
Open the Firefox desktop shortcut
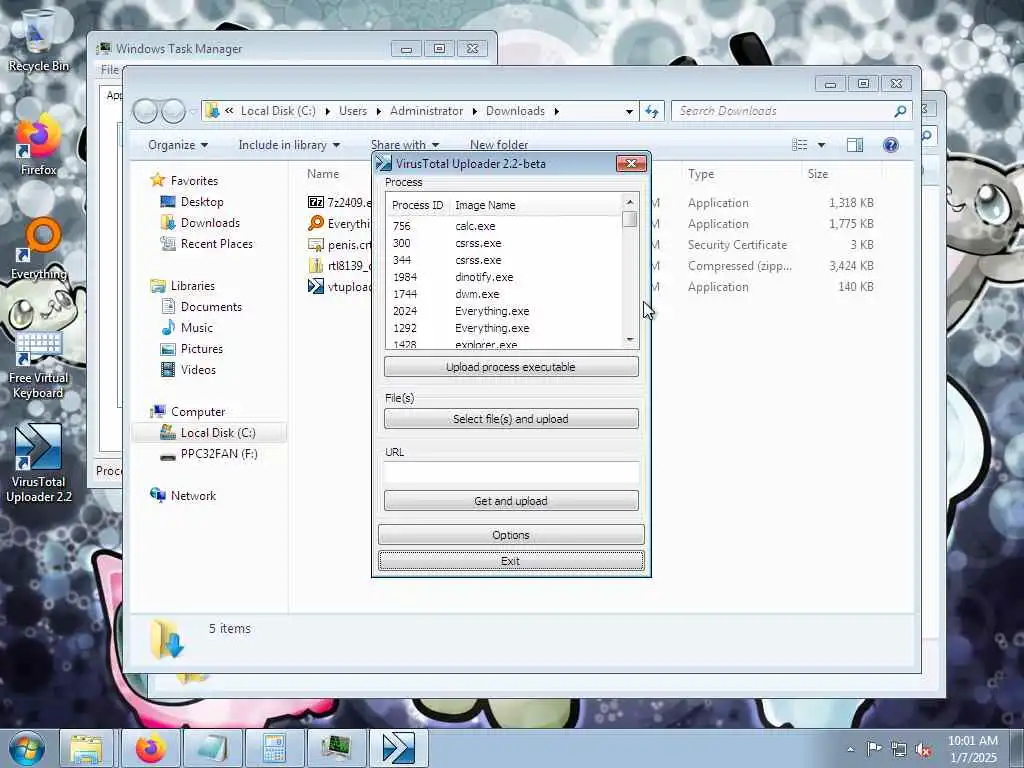(x=39, y=145)
